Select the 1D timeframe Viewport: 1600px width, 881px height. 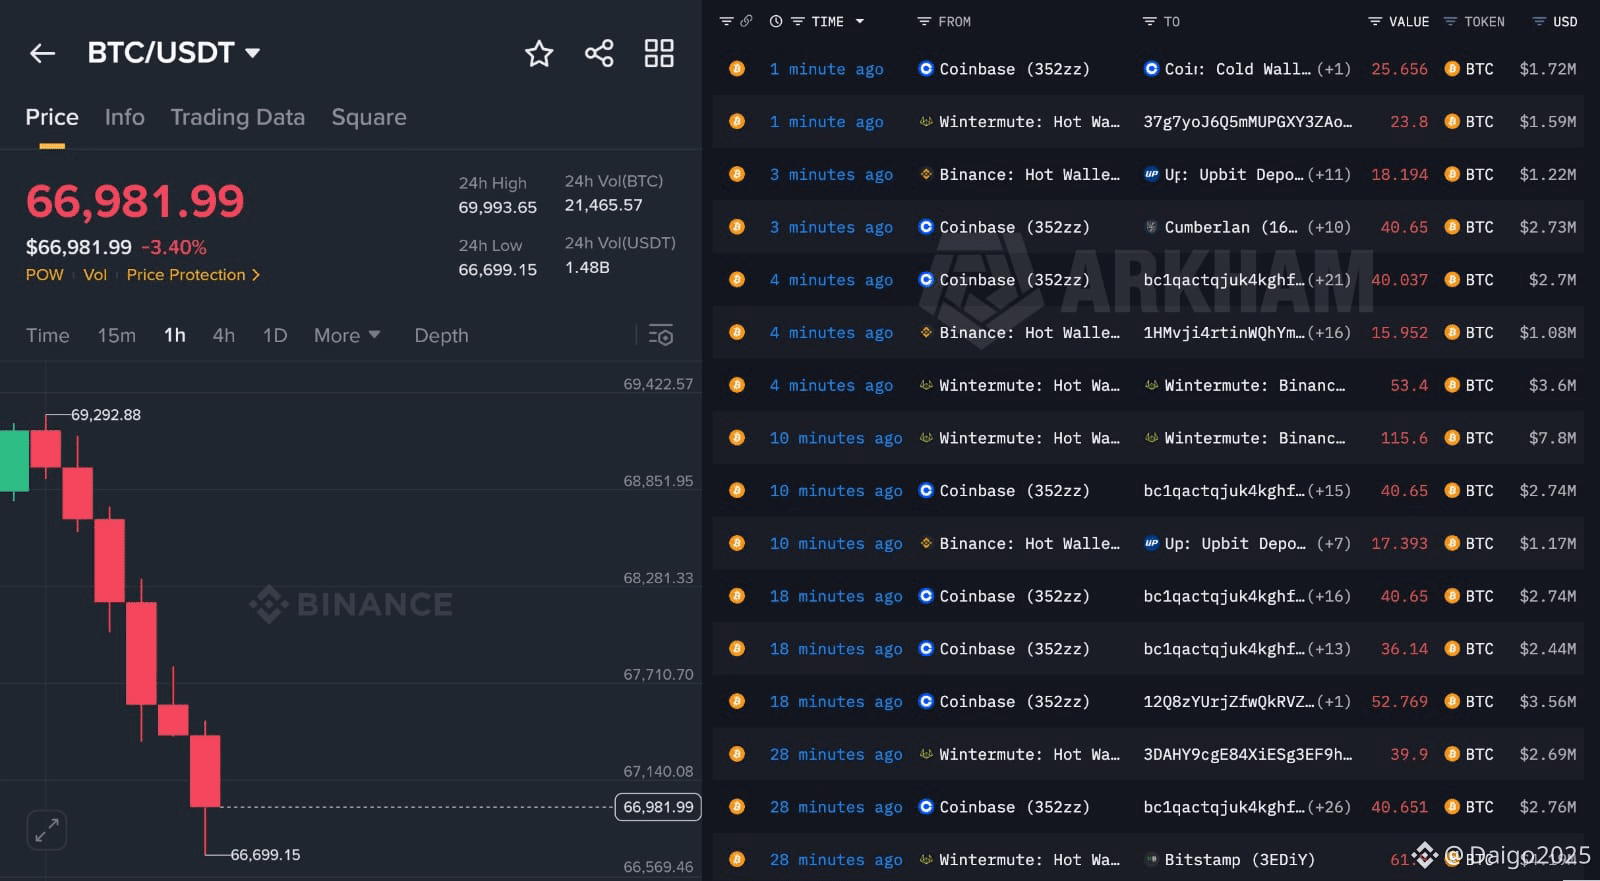[275, 335]
